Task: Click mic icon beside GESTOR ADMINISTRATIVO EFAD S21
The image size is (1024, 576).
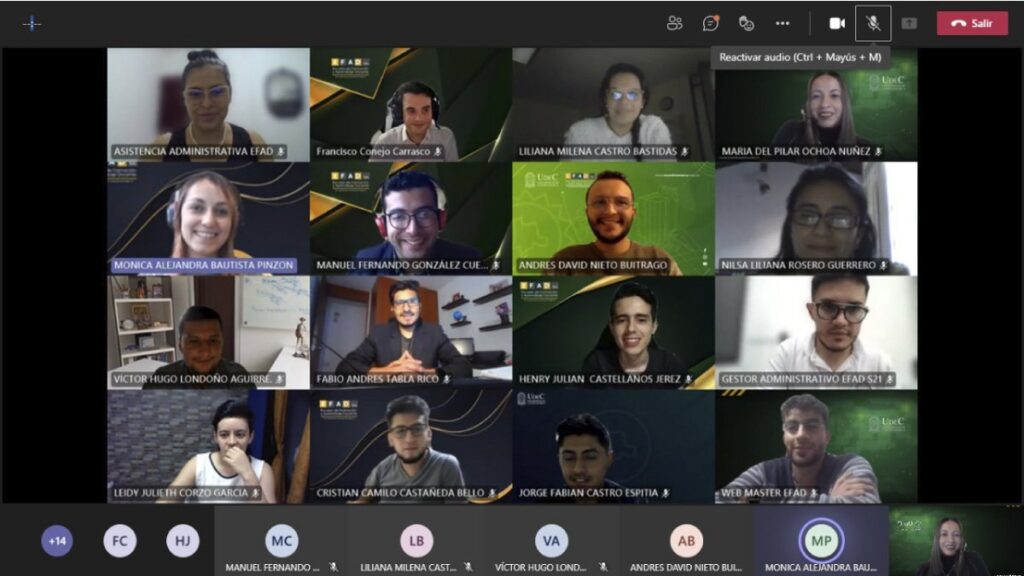Action: point(889,379)
